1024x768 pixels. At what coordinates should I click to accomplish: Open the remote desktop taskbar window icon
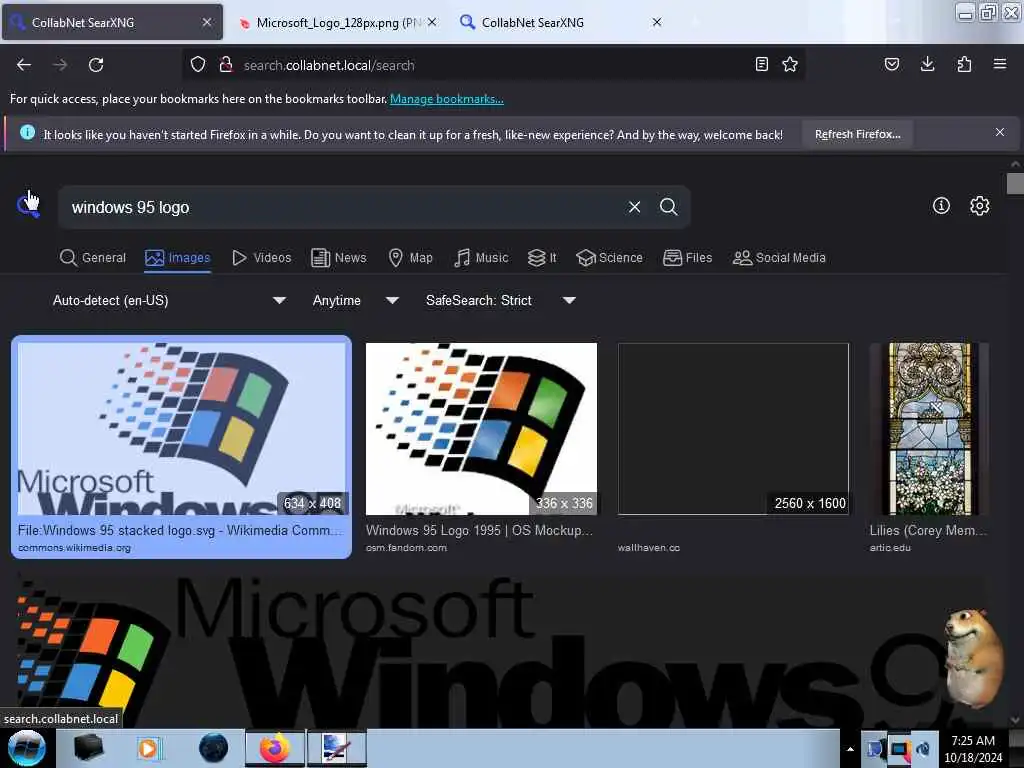pyautogui.click(x=337, y=748)
